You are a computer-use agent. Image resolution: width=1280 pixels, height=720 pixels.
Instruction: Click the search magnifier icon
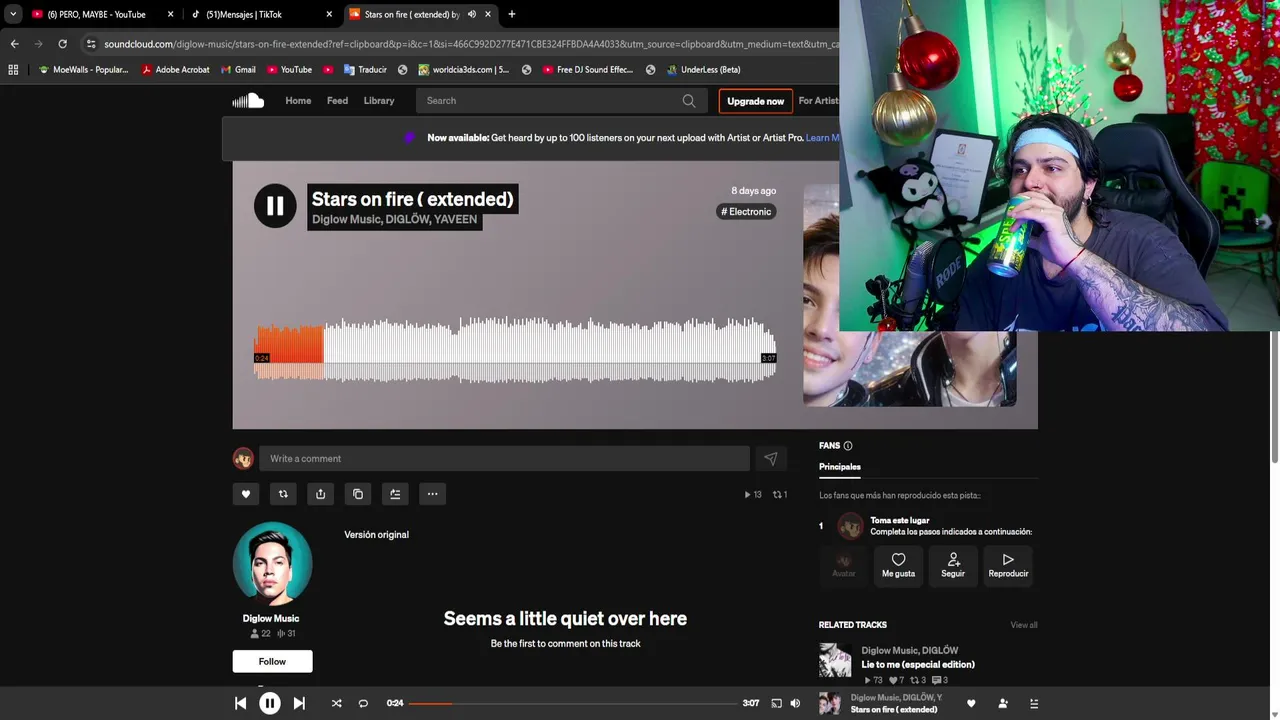tap(689, 100)
